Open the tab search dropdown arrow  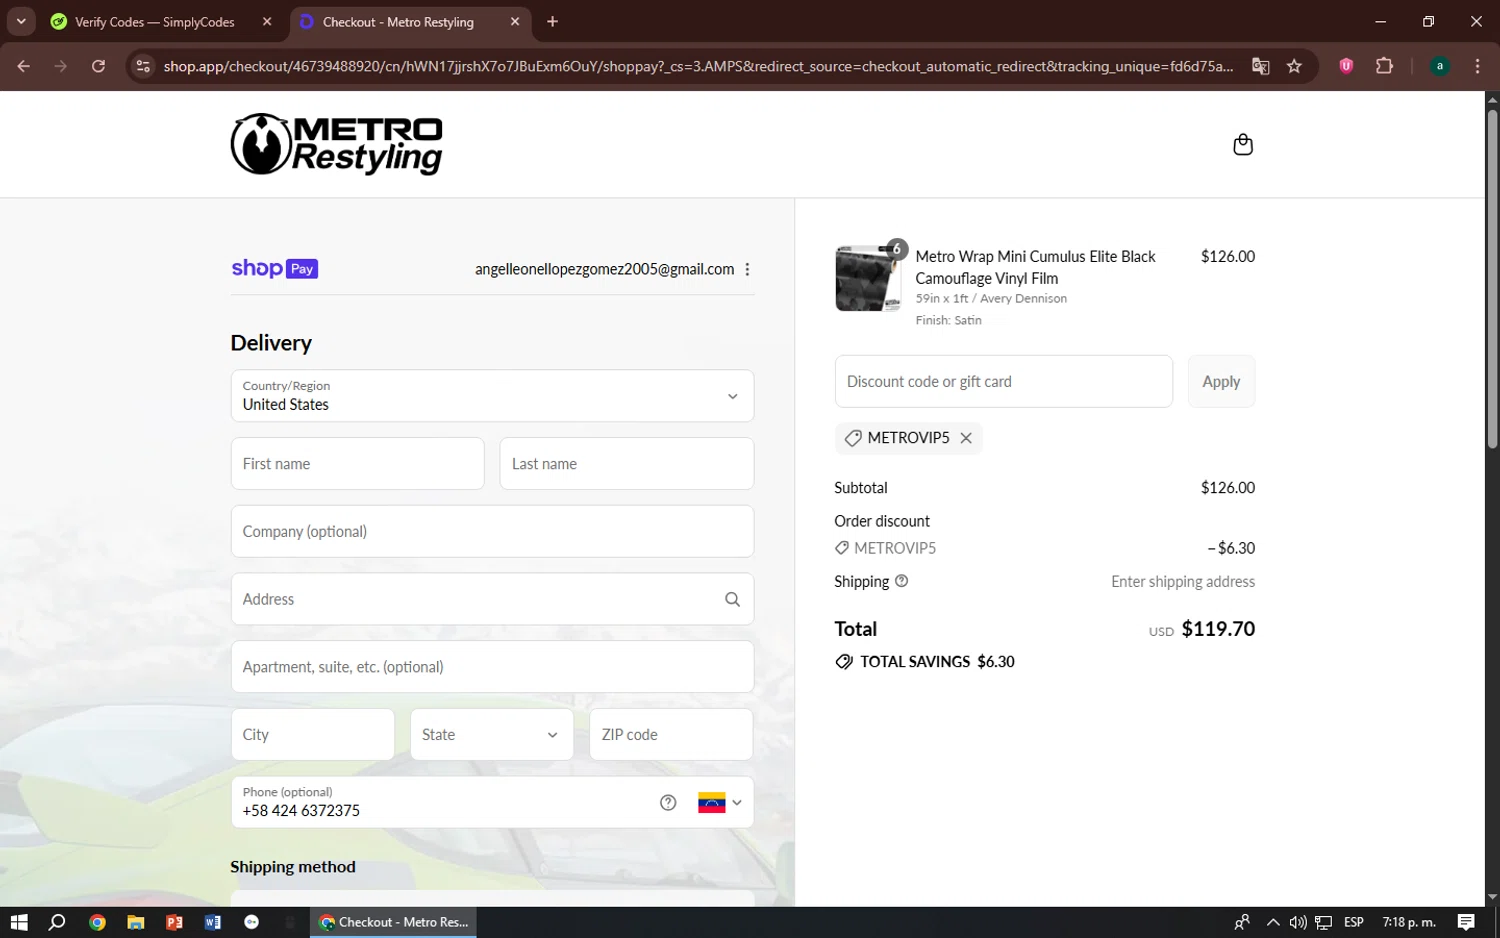pyautogui.click(x=20, y=21)
